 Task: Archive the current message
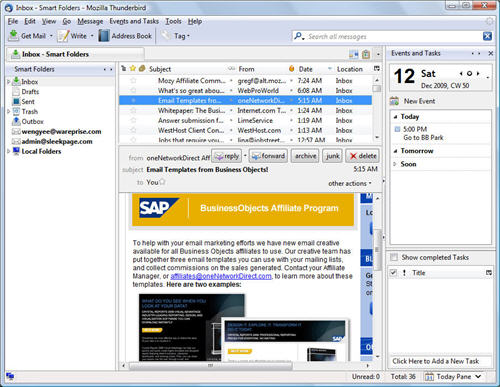[305, 156]
